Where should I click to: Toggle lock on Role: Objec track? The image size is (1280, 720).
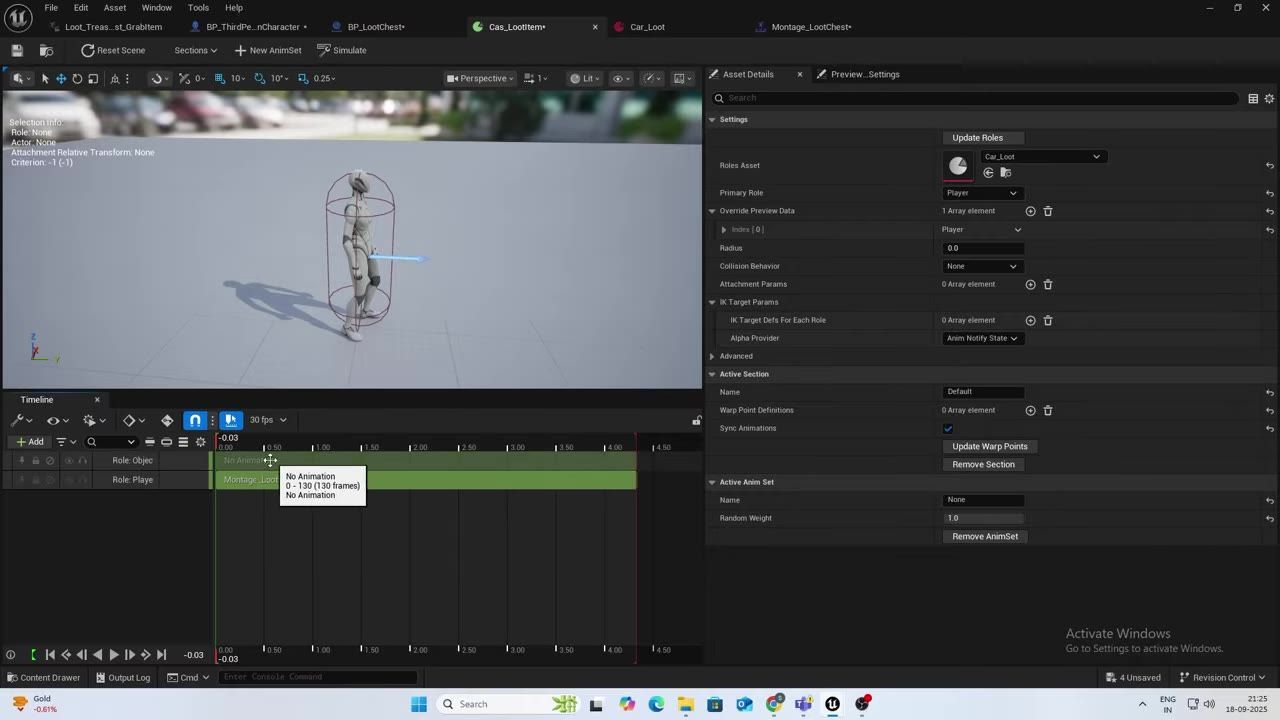click(36, 461)
